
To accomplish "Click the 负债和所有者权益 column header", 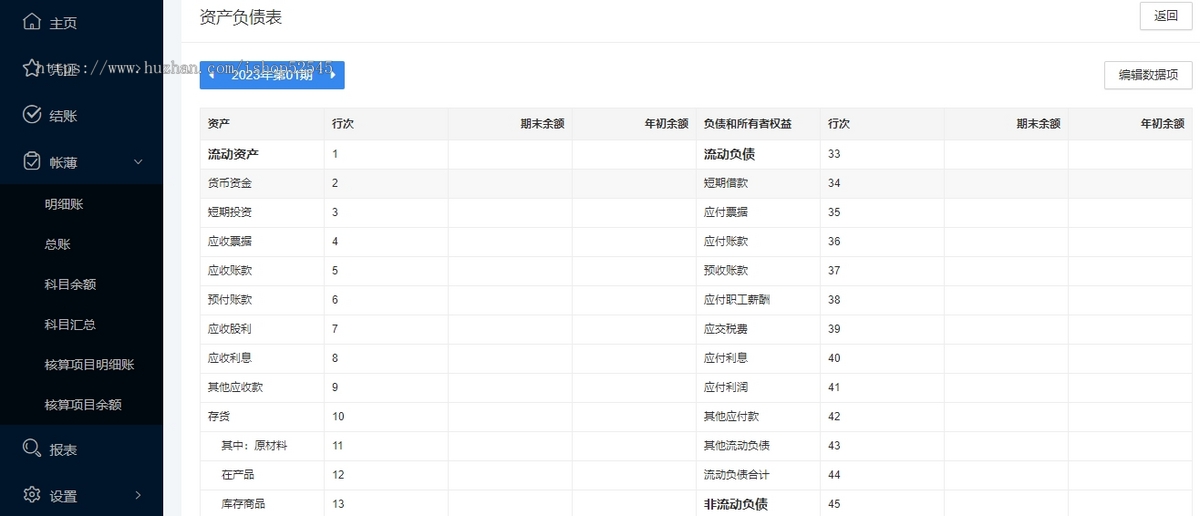I will click(x=748, y=124).
